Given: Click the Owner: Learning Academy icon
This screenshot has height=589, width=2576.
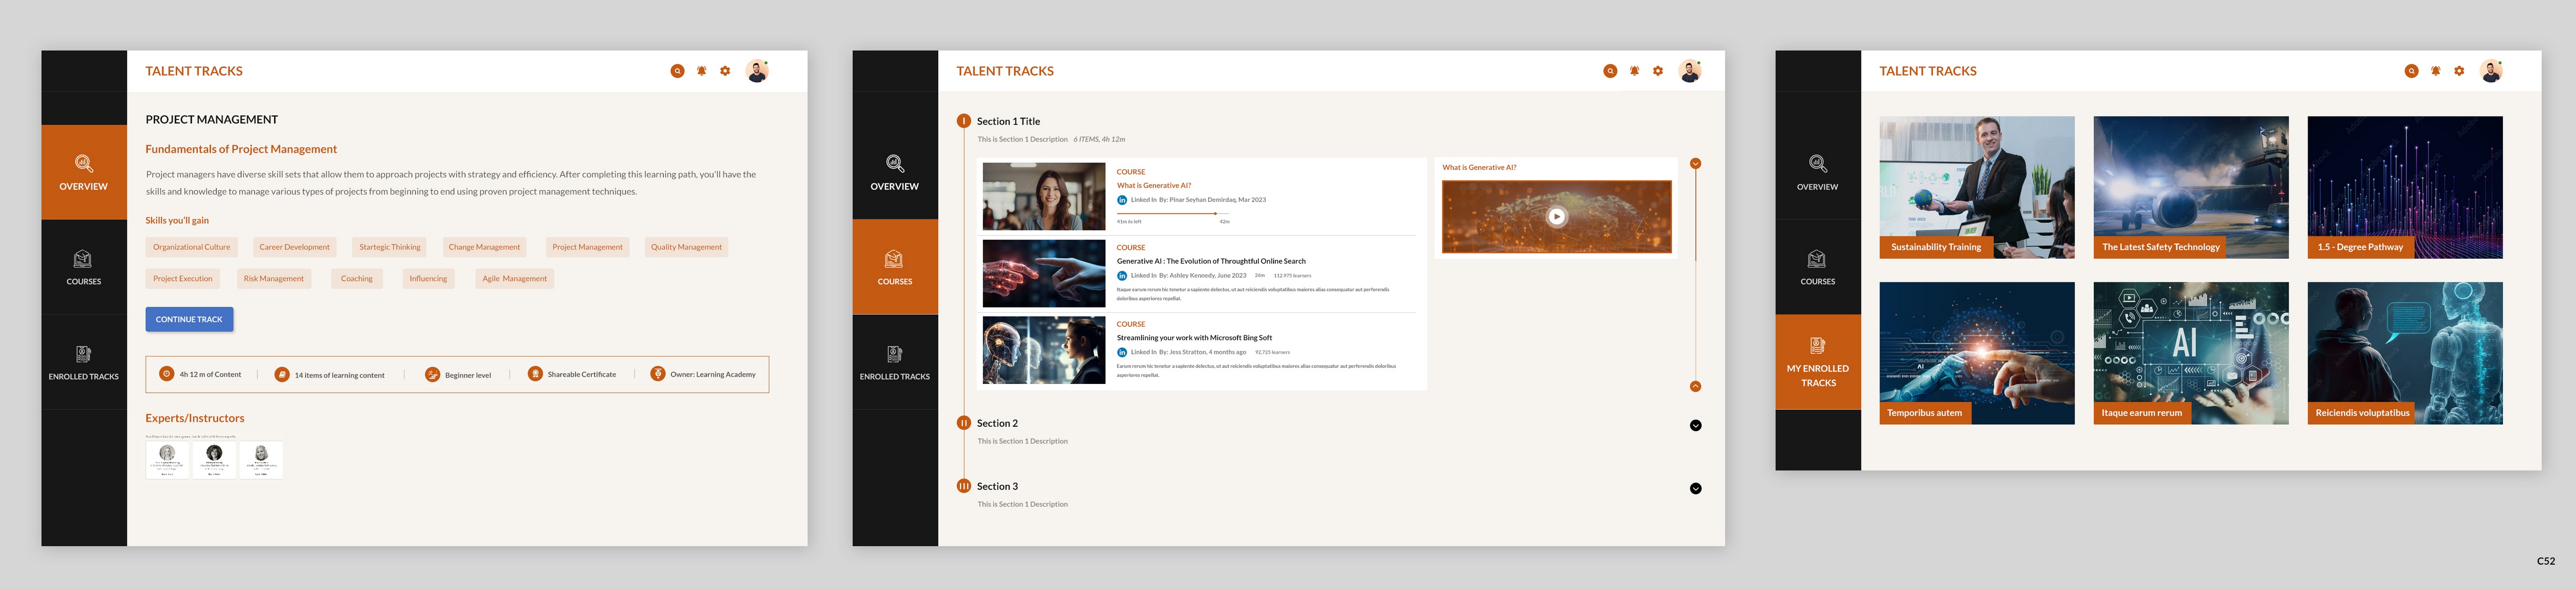Looking at the screenshot, I should pyautogui.click(x=656, y=373).
